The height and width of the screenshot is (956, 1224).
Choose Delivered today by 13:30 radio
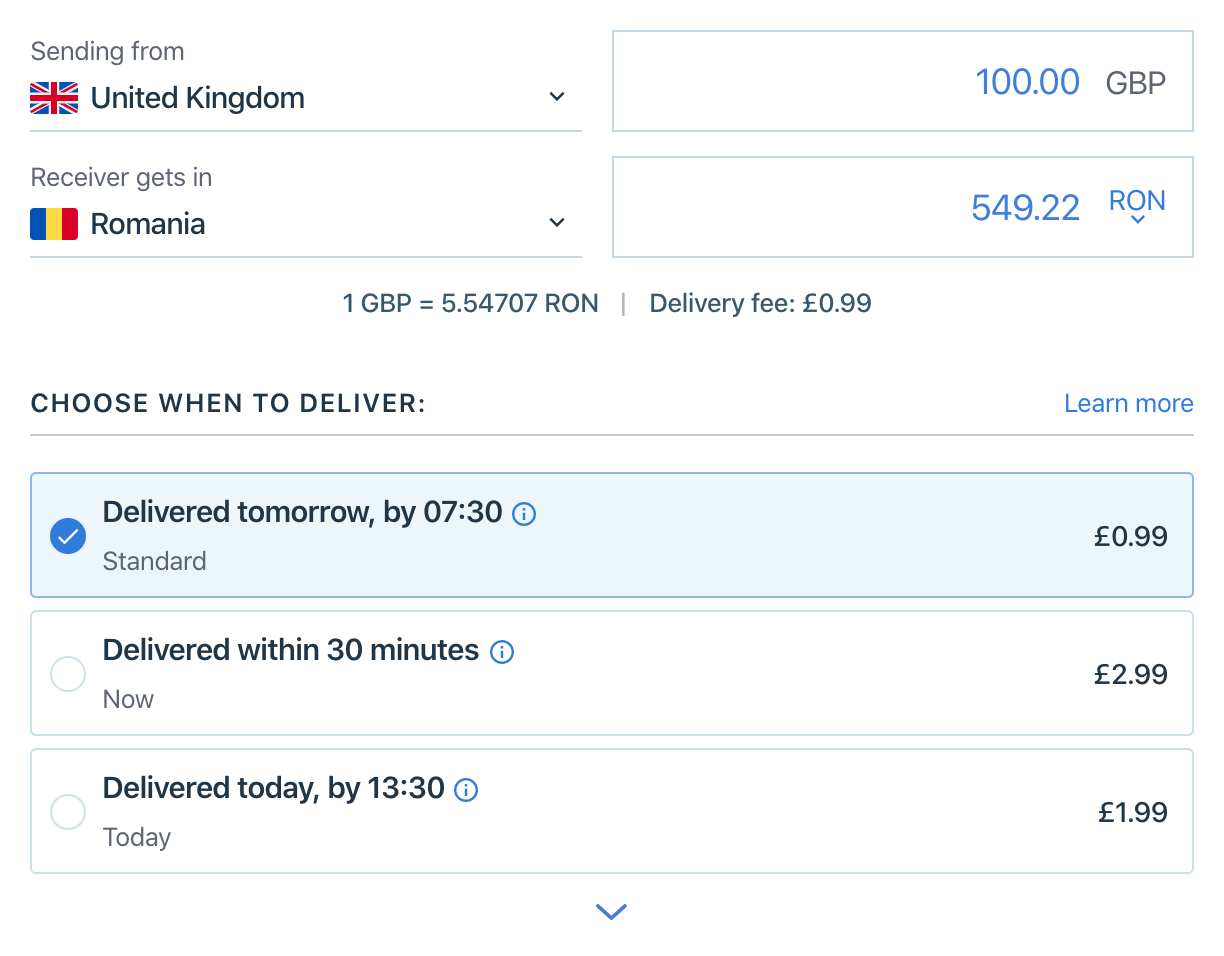[x=68, y=812]
